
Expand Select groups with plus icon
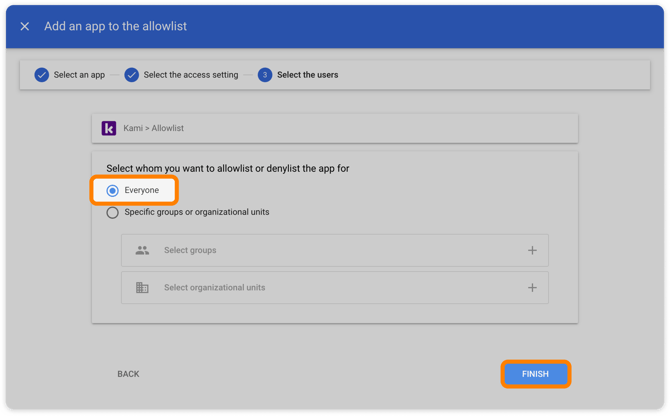[532, 250]
